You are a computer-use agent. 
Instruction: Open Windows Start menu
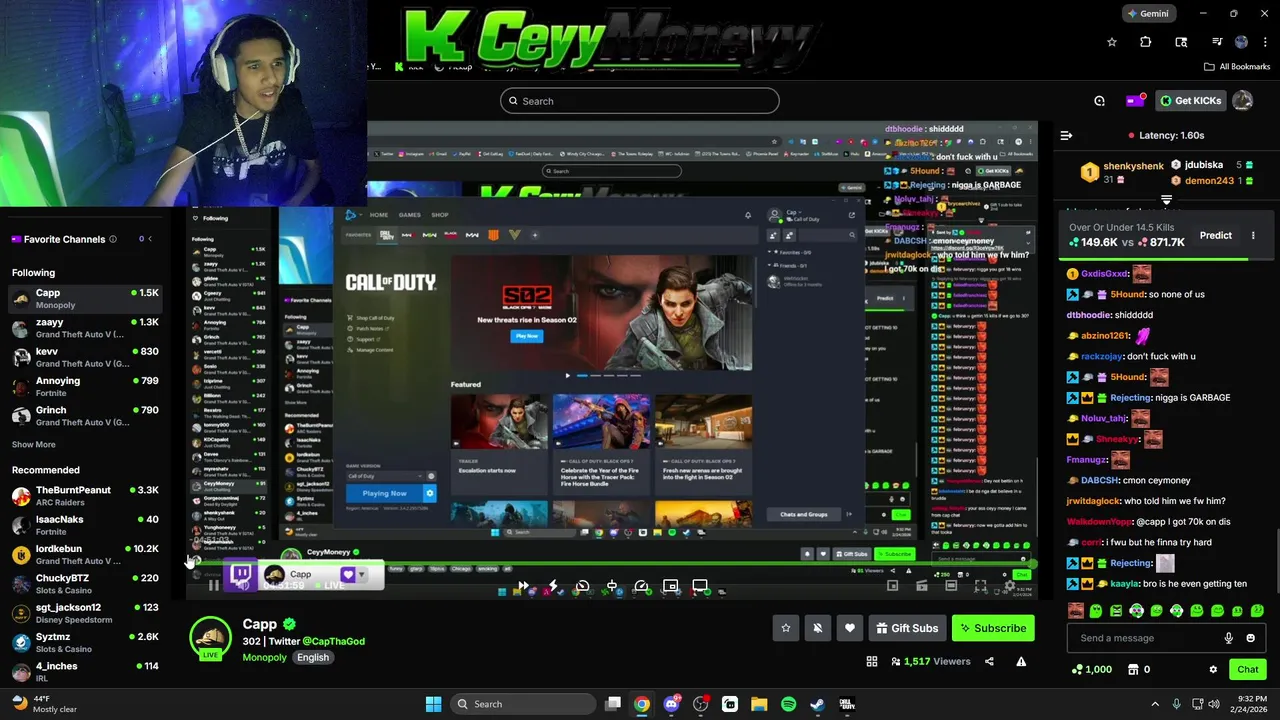(x=433, y=704)
